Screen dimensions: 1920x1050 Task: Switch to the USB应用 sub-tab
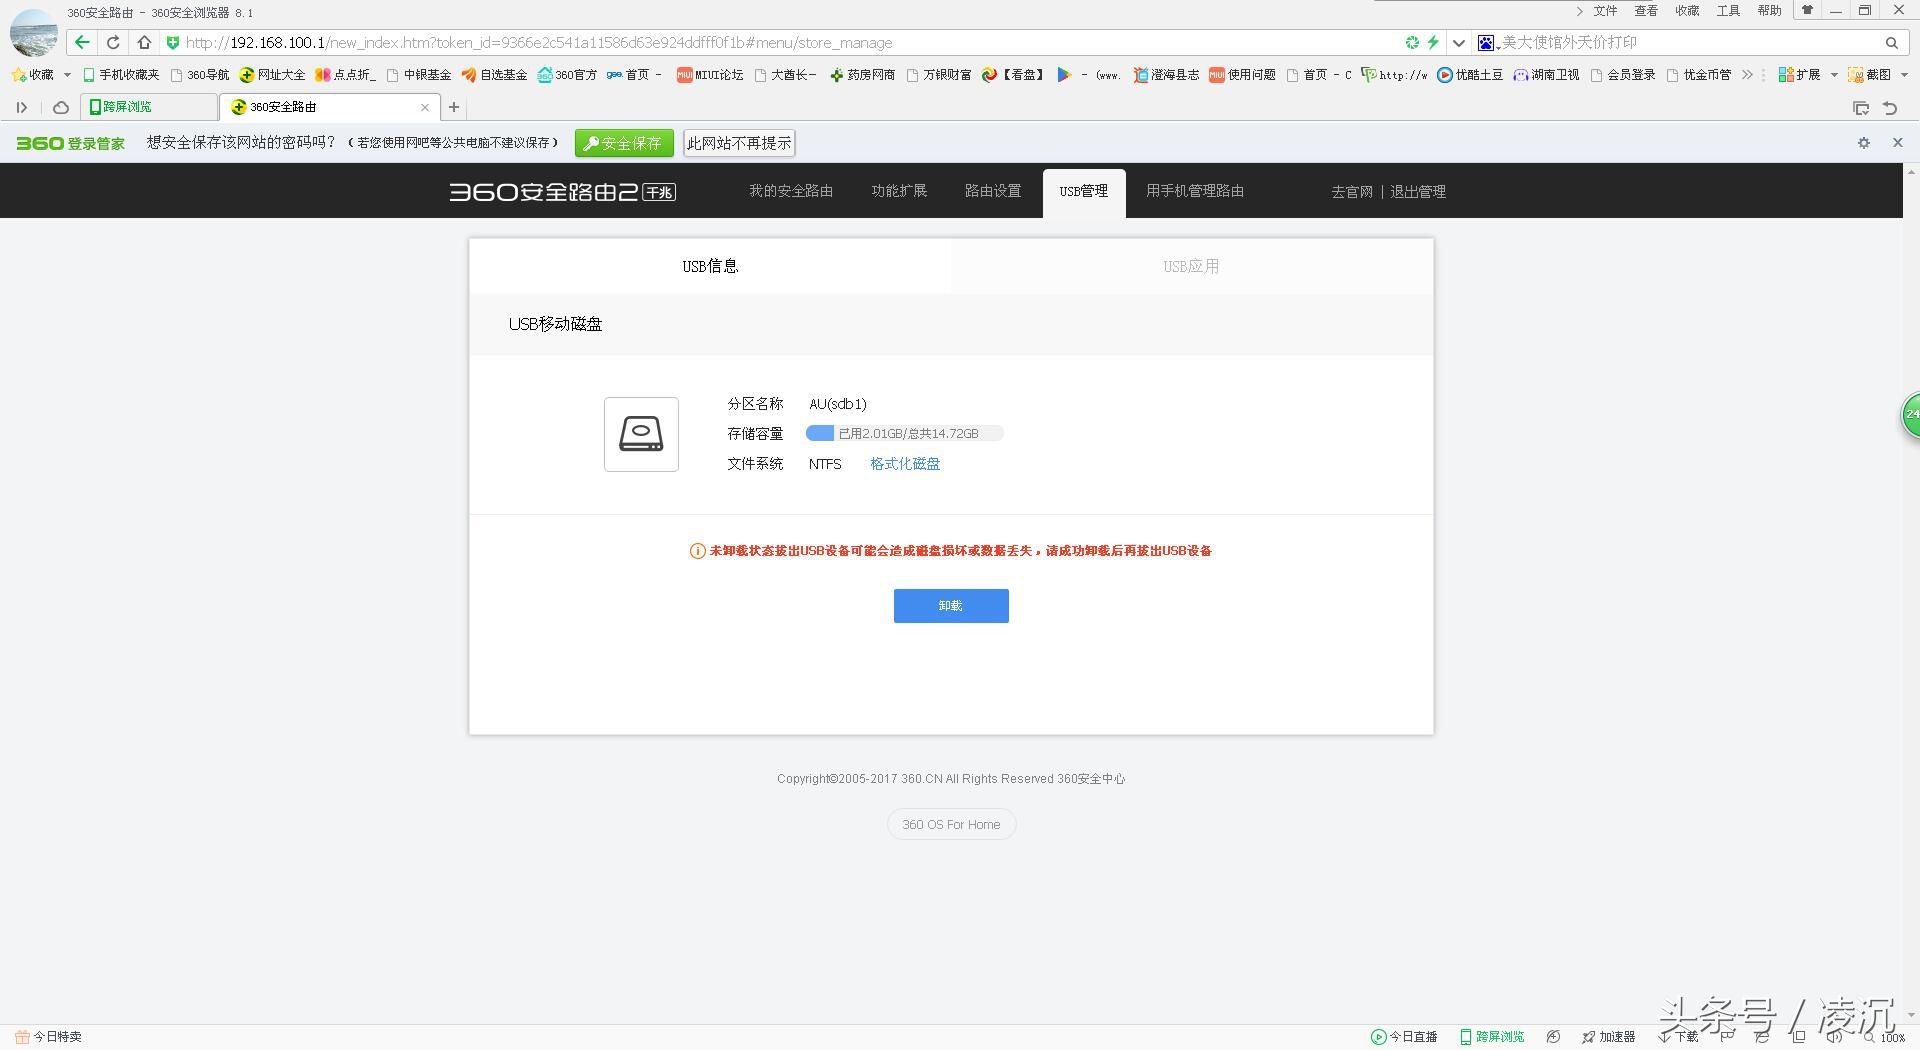click(1191, 266)
